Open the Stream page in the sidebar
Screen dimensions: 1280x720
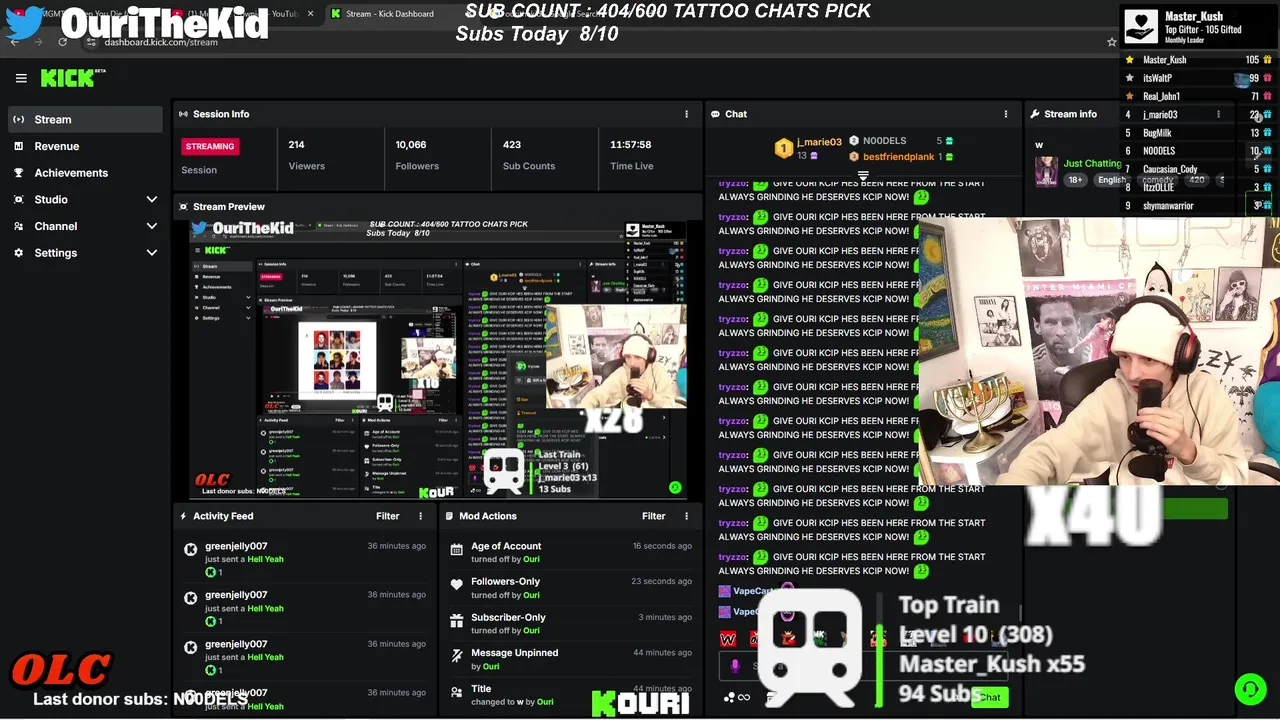coord(85,119)
